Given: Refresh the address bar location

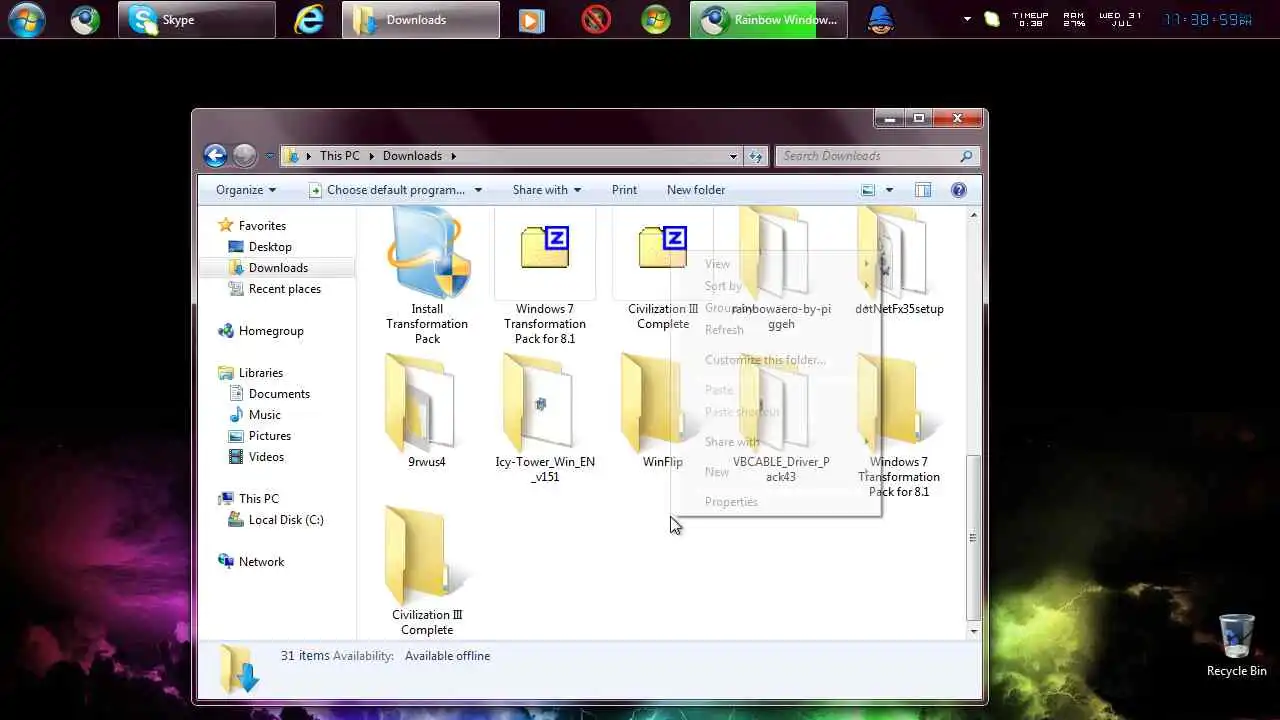Looking at the screenshot, I should (756, 156).
